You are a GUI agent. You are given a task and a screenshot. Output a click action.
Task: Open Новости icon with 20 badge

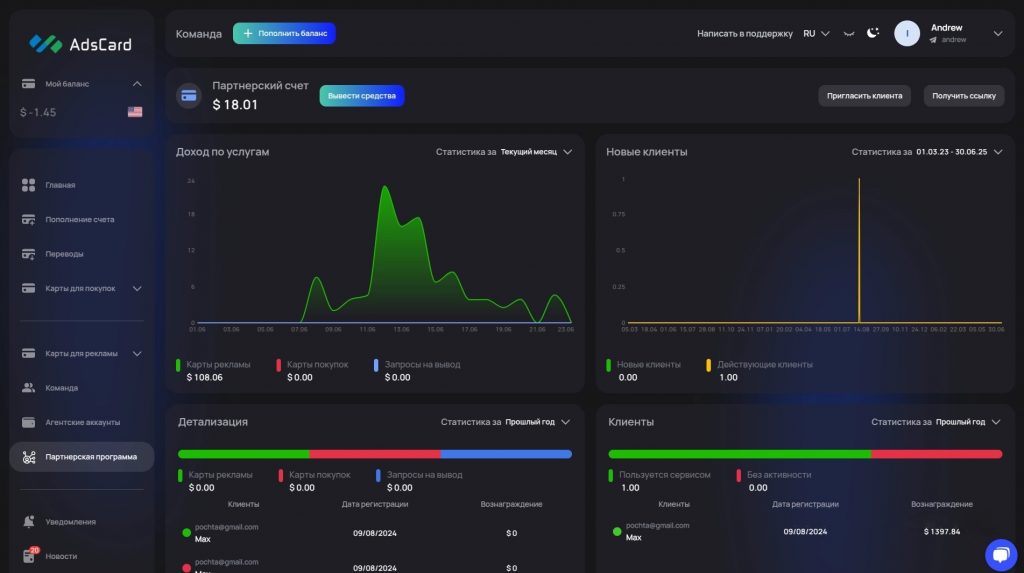(x=29, y=556)
